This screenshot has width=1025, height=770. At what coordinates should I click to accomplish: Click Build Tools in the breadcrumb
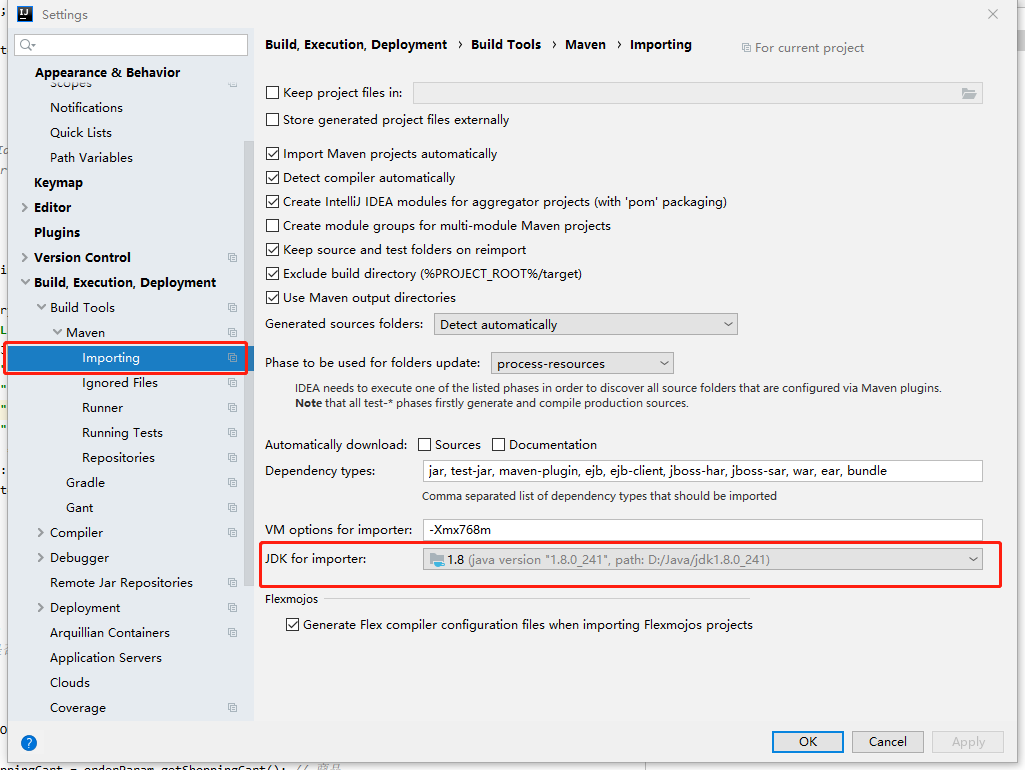coord(506,44)
